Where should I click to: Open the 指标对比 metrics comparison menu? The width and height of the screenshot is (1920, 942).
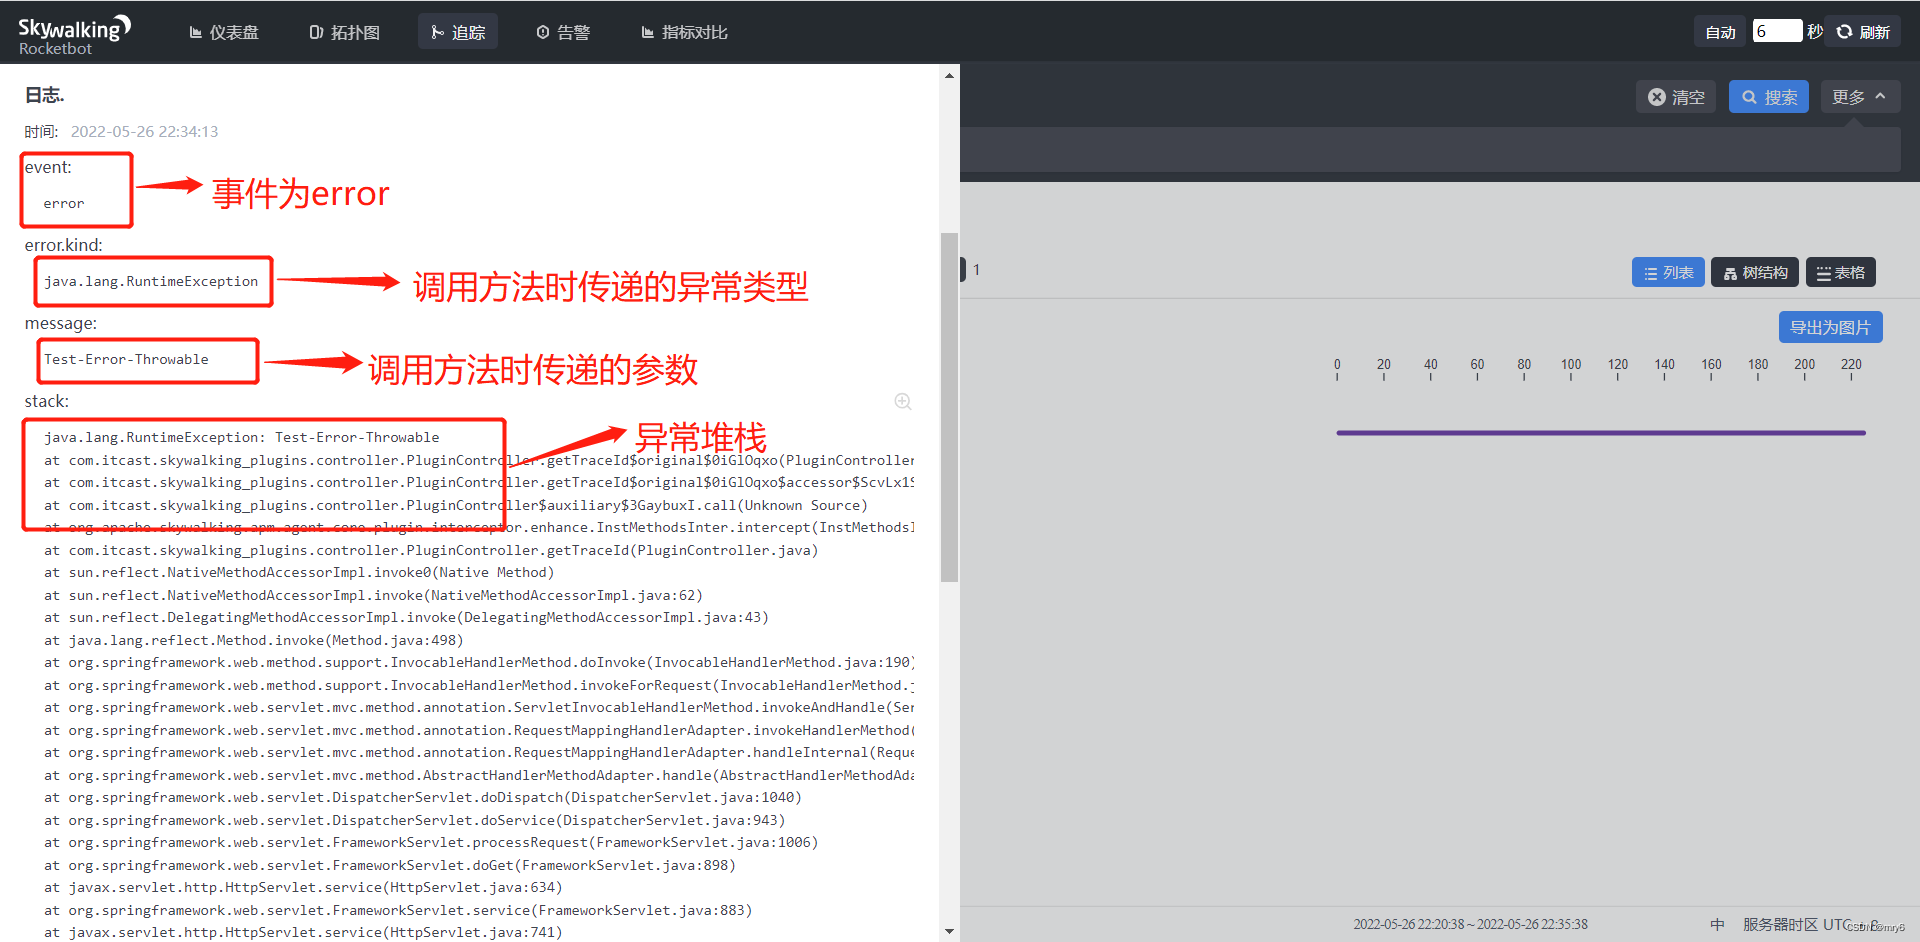[685, 32]
